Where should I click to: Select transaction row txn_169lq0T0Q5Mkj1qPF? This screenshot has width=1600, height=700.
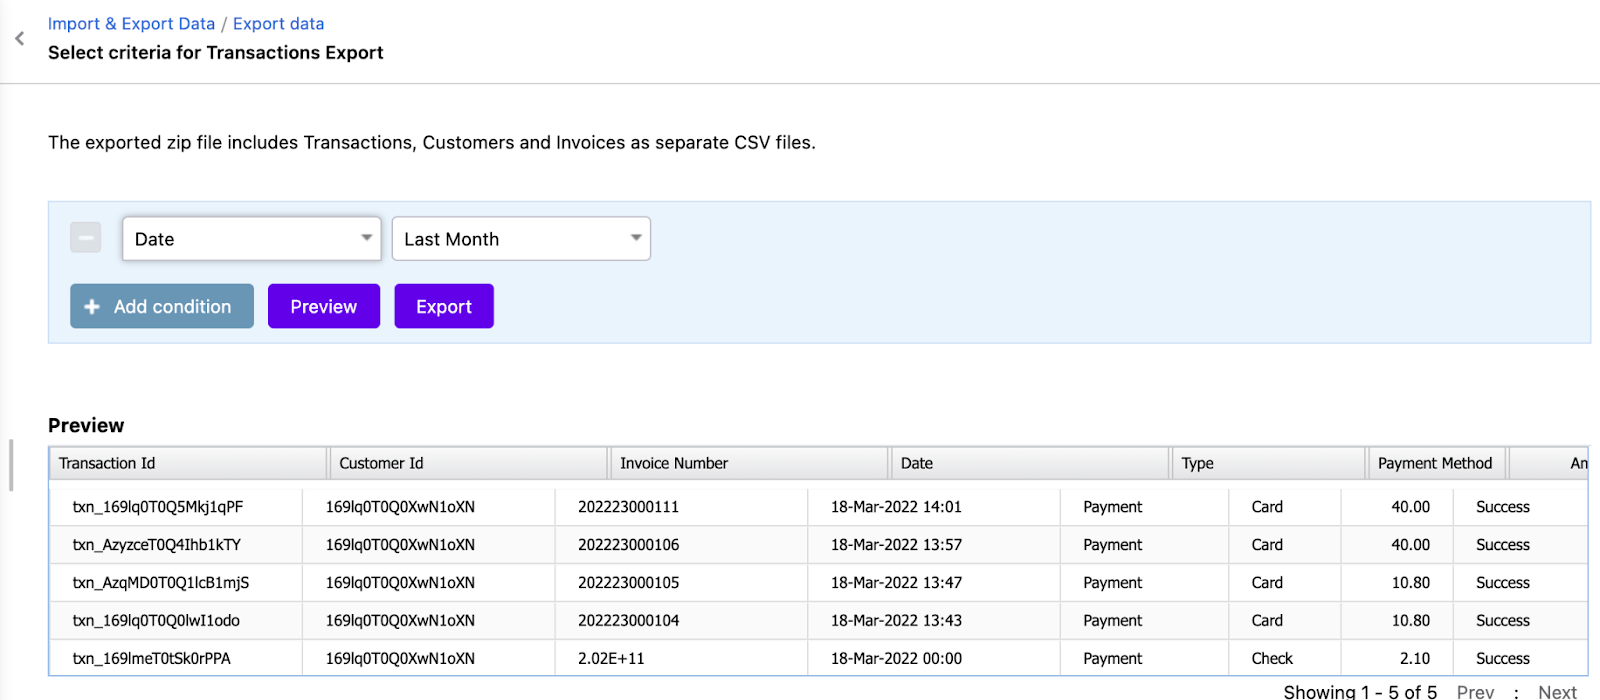pos(158,507)
